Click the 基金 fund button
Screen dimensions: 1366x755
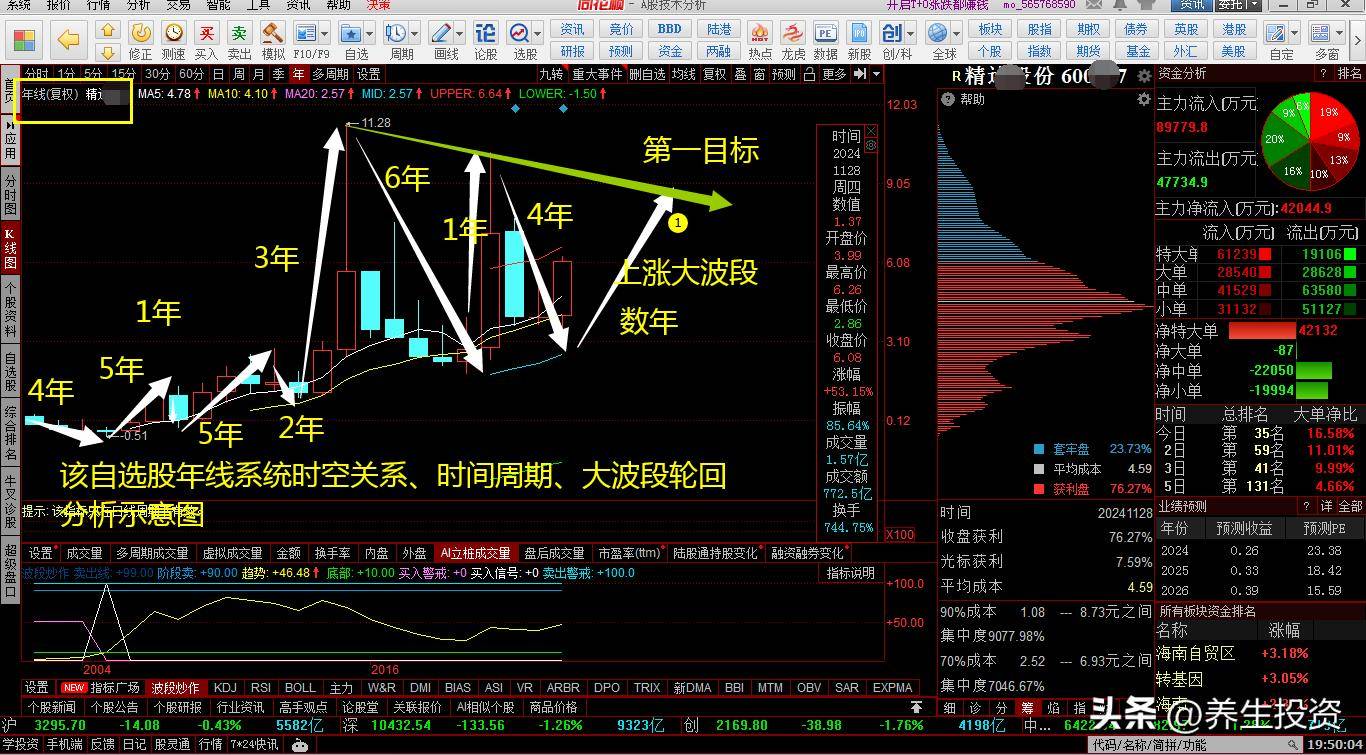tap(1138, 51)
